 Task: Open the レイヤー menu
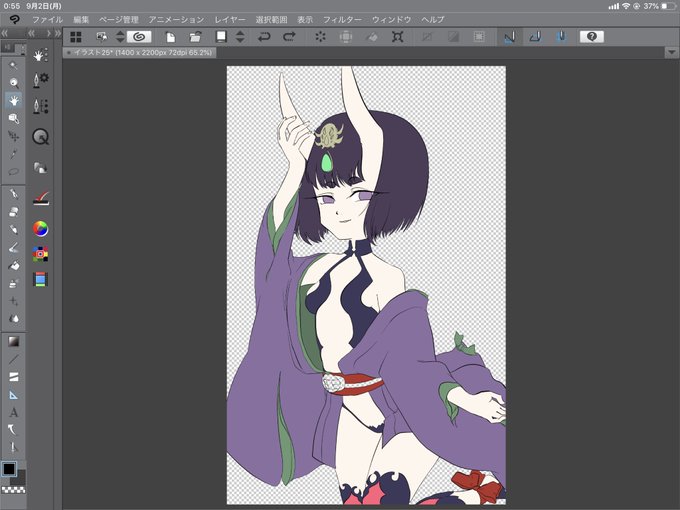[230, 20]
